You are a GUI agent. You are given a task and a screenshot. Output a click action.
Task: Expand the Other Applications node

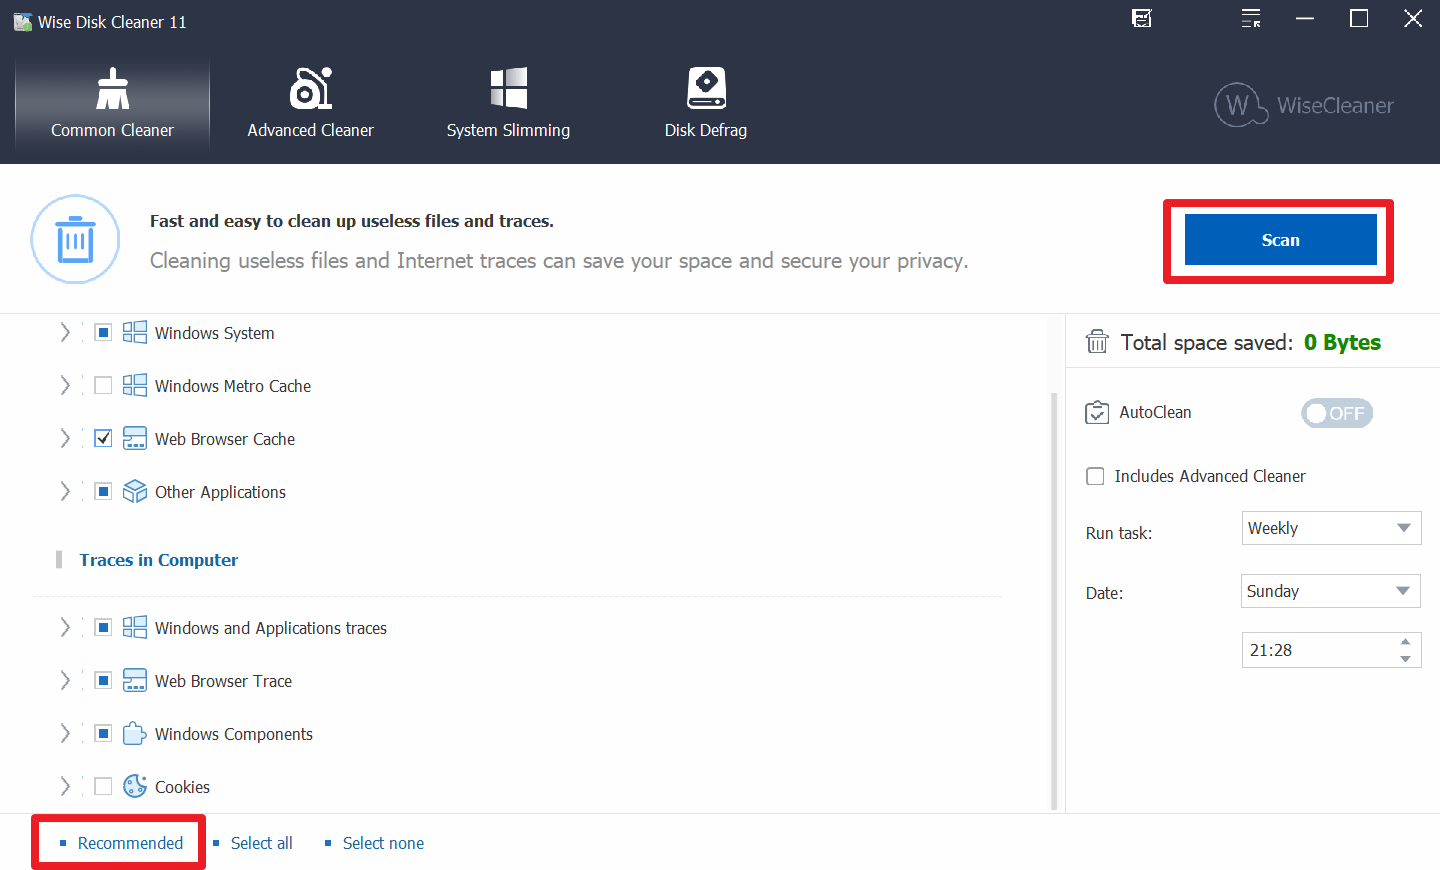pos(65,491)
